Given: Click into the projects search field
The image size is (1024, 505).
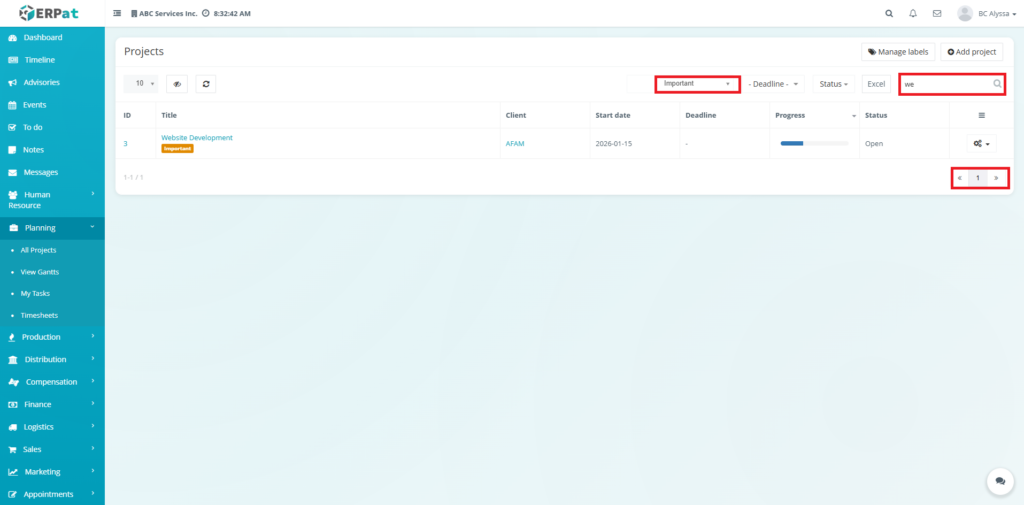Looking at the screenshot, I should tap(945, 84).
